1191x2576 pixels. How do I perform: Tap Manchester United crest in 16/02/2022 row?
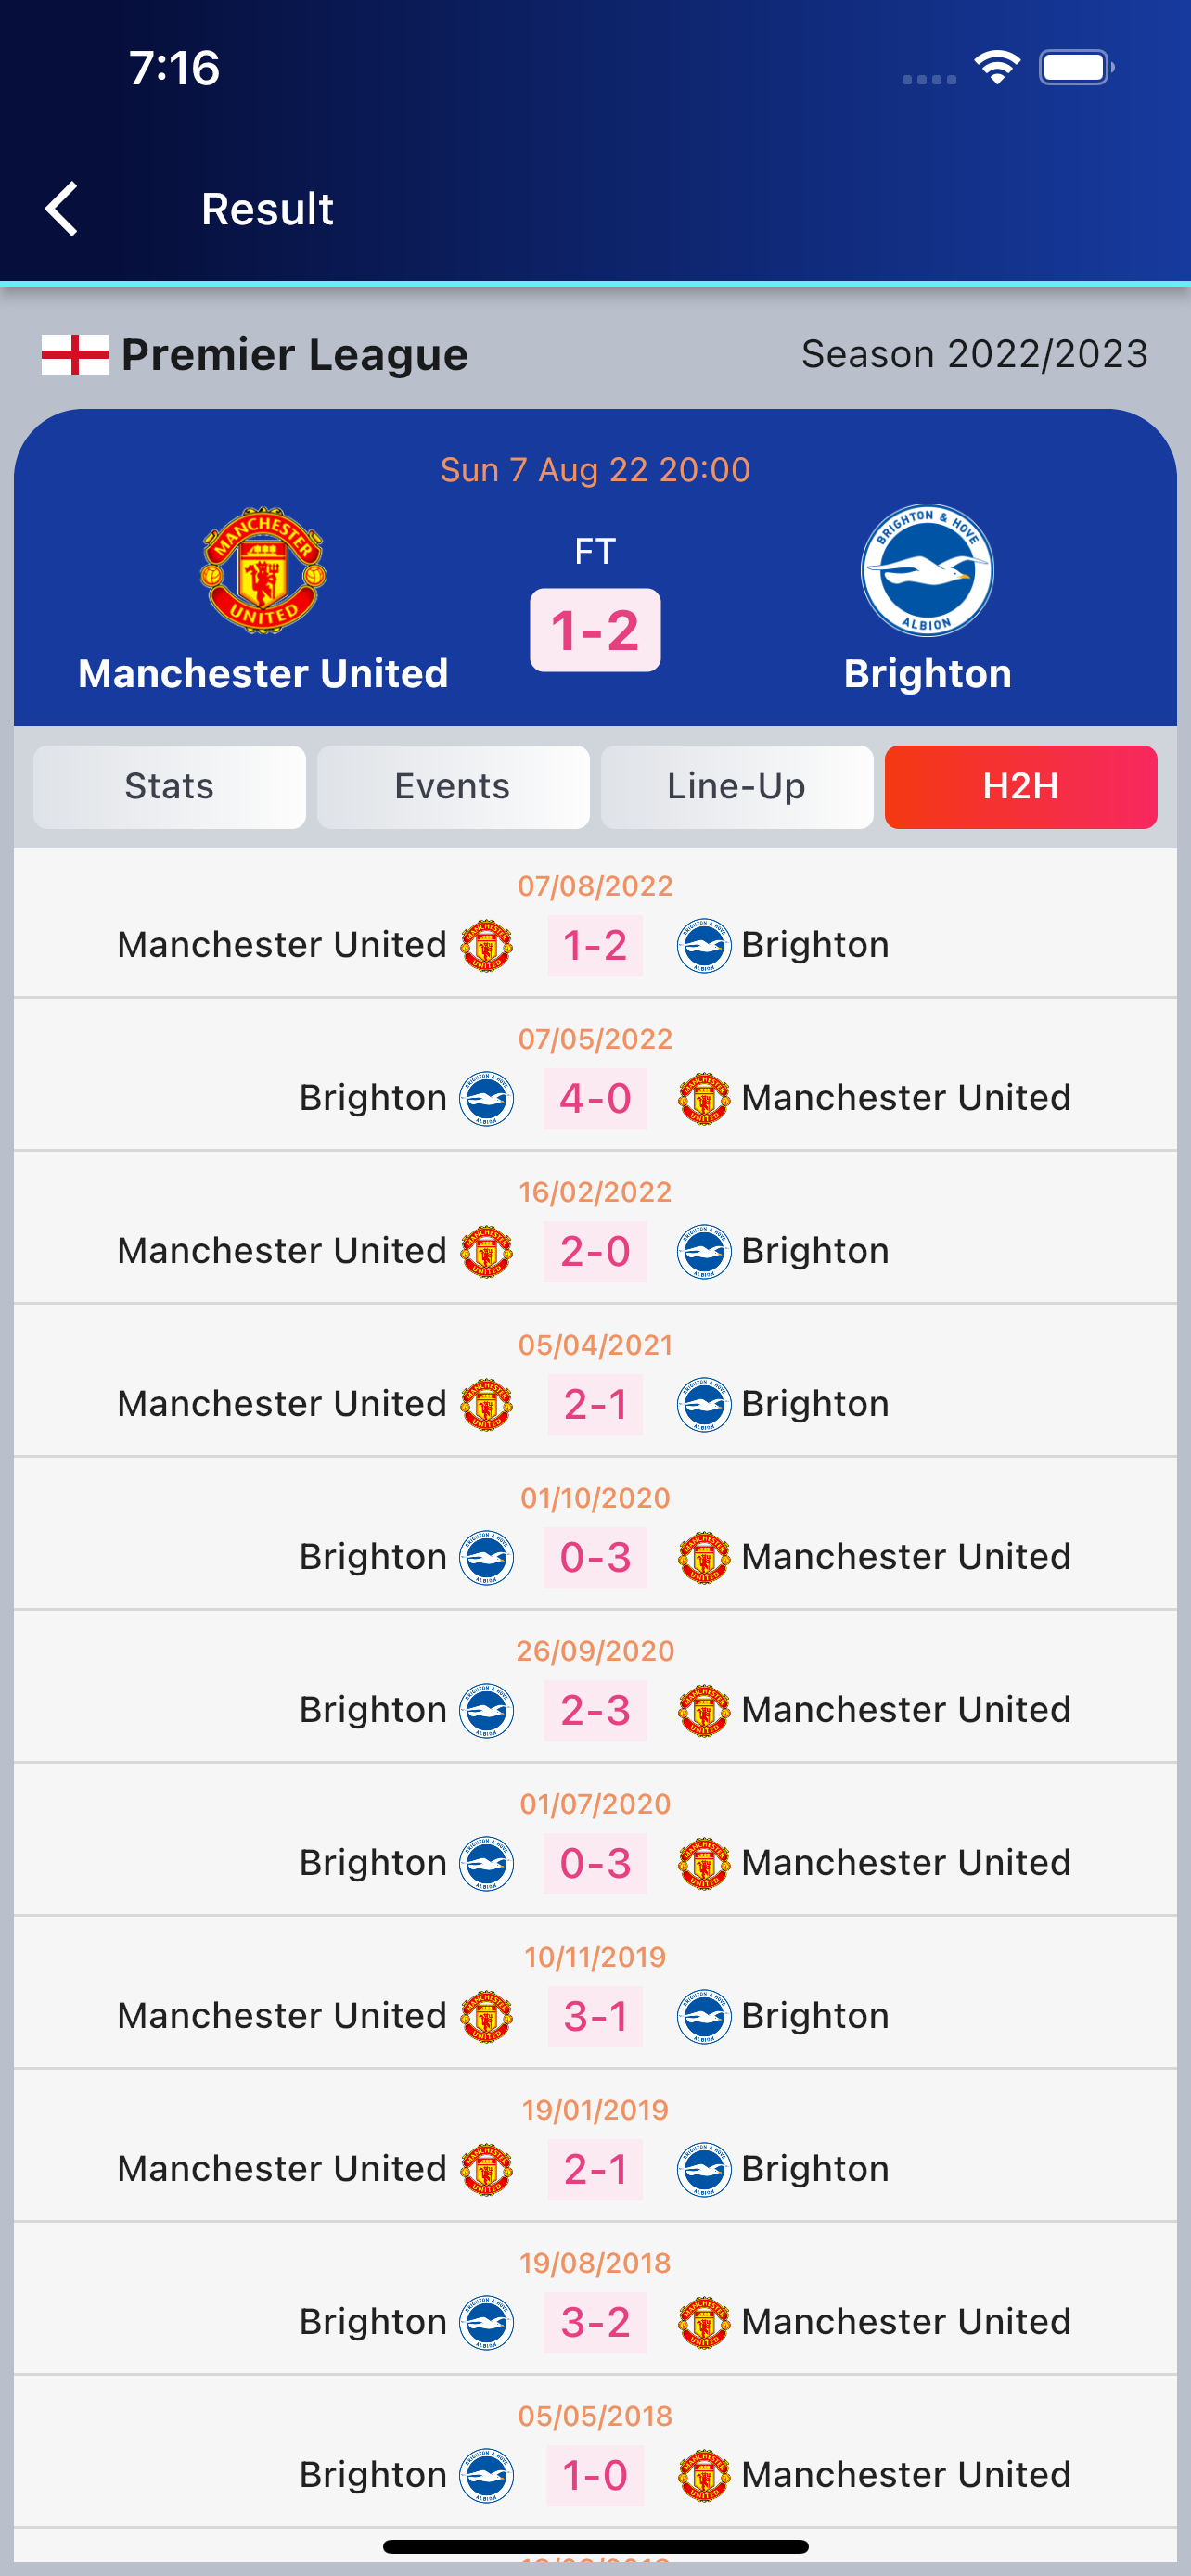click(486, 1252)
